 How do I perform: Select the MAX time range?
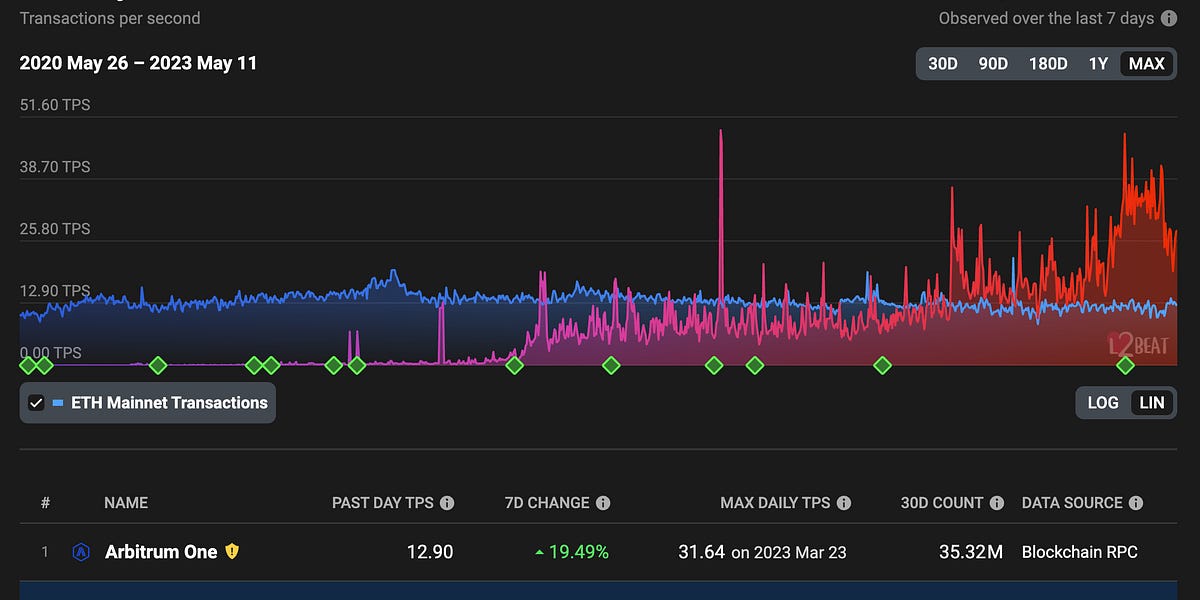[x=1146, y=64]
